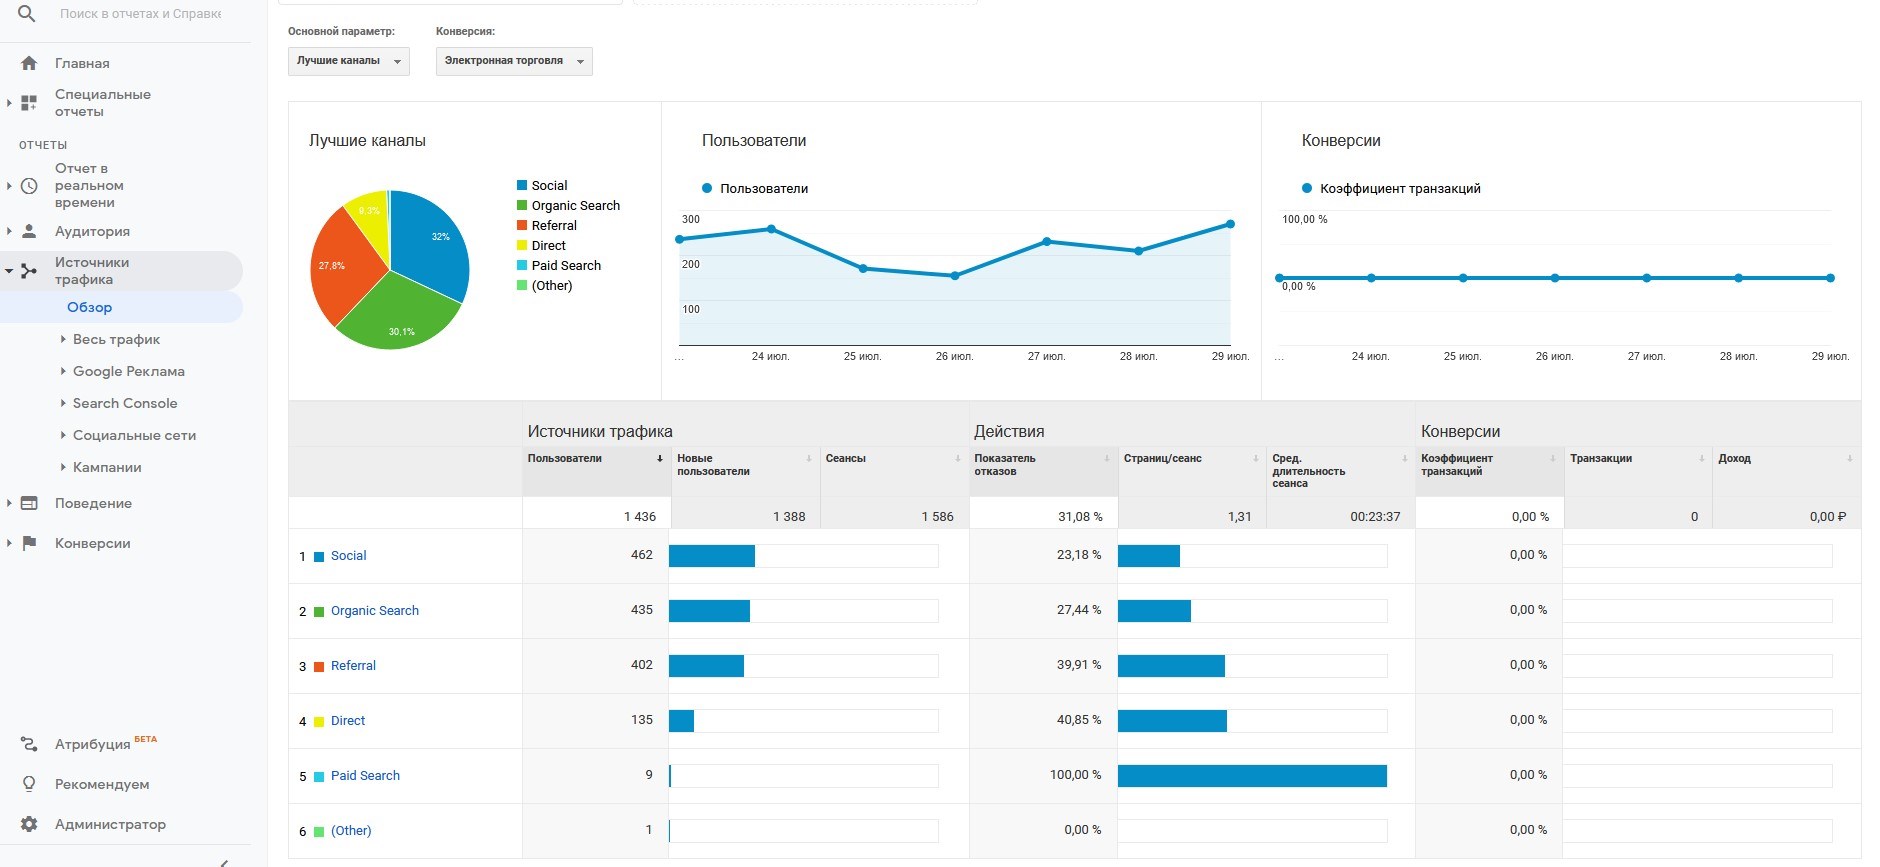This screenshot has width=1880, height=867.
Task: Click the Conversions flag icon
Action: [x=29, y=543]
